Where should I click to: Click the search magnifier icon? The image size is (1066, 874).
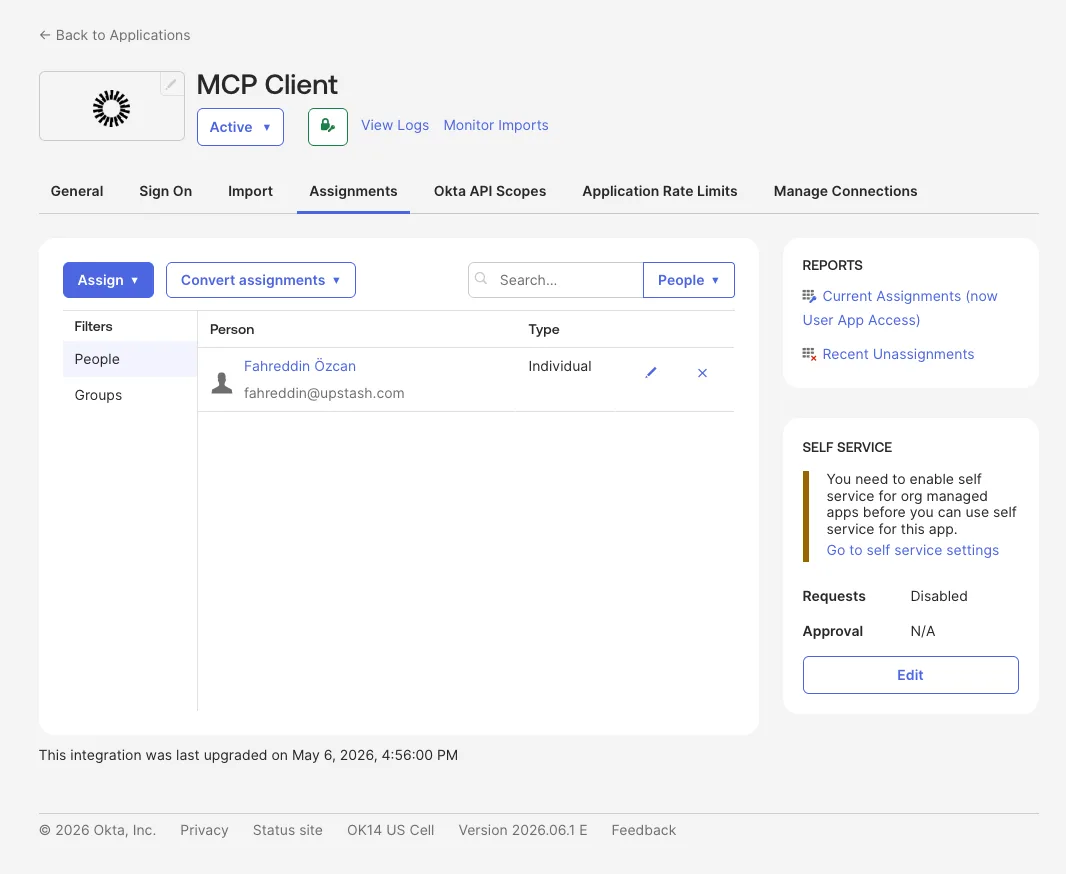481,279
